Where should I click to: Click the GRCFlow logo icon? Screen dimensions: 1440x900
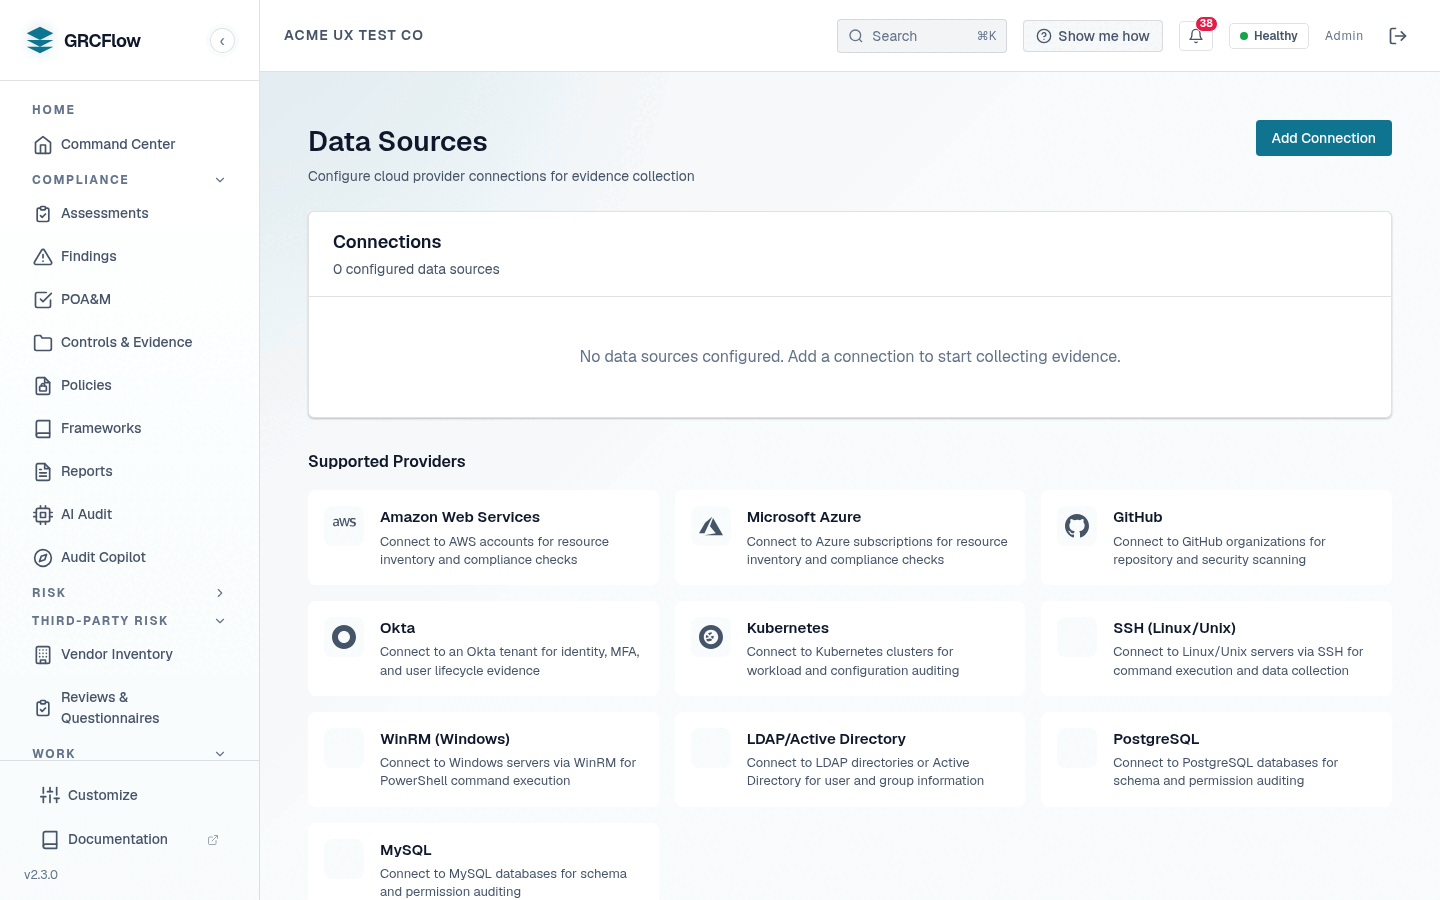[x=40, y=40]
